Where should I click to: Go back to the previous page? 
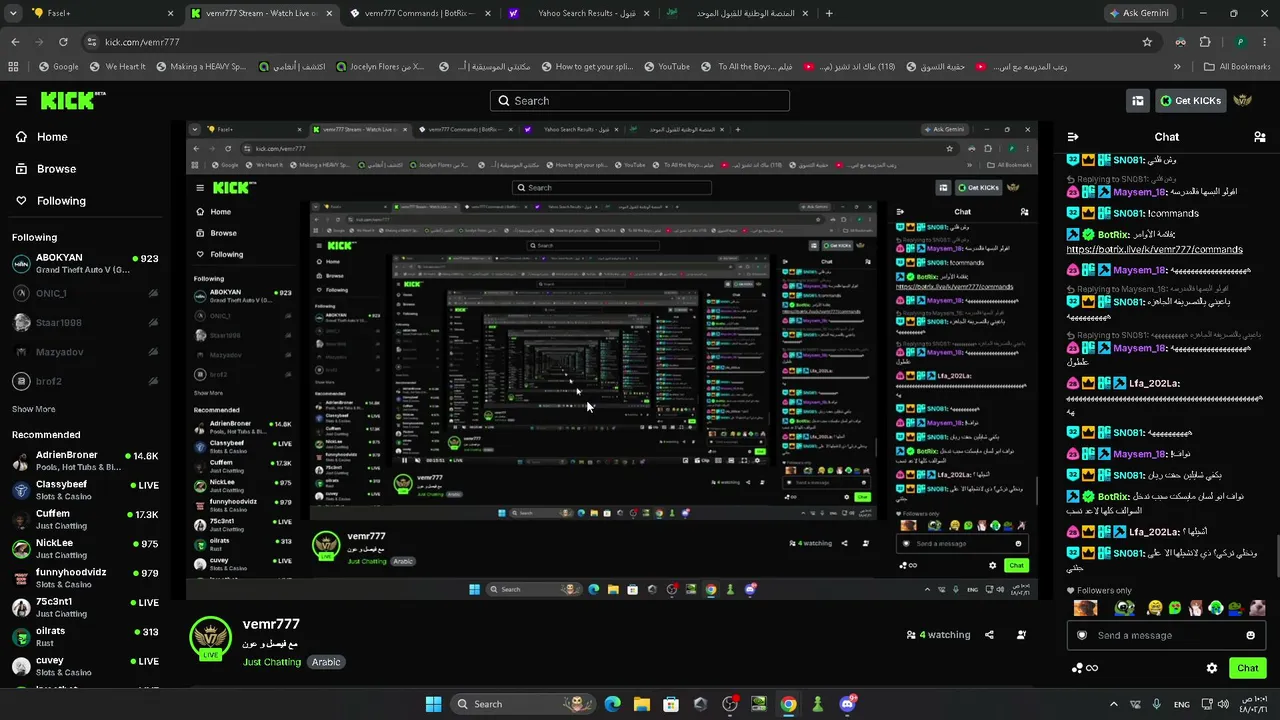click(15, 42)
